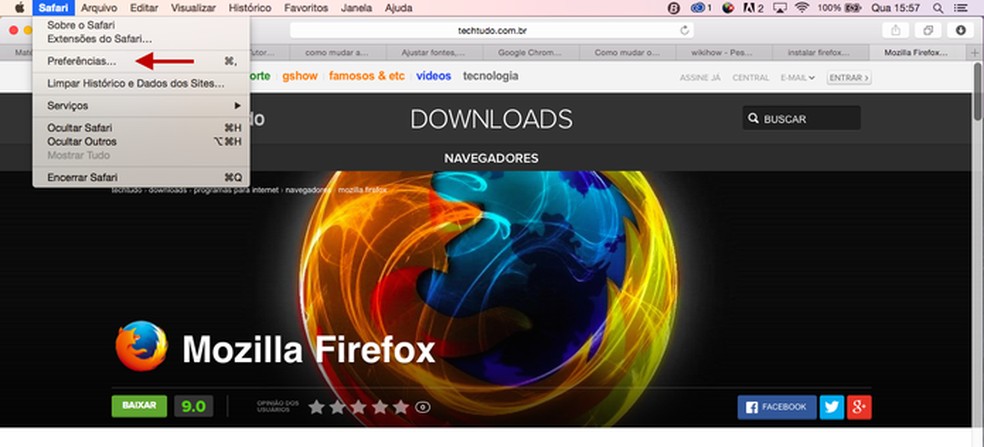Click the magnifier icon in BUSCAR field
The image size is (984, 447).
click(x=753, y=118)
